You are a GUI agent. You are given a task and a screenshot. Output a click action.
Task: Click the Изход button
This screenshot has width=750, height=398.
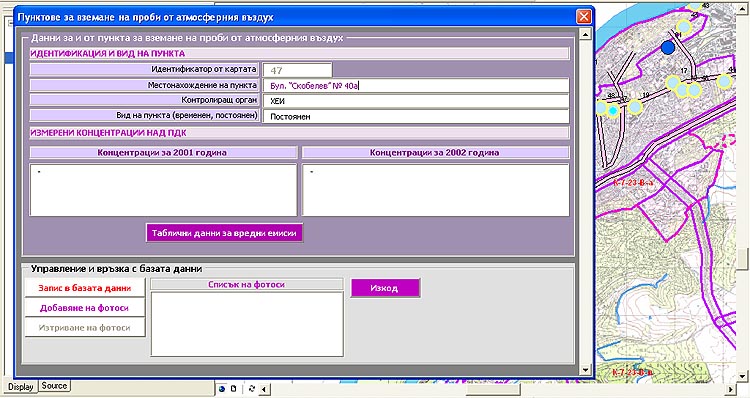pos(385,288)
